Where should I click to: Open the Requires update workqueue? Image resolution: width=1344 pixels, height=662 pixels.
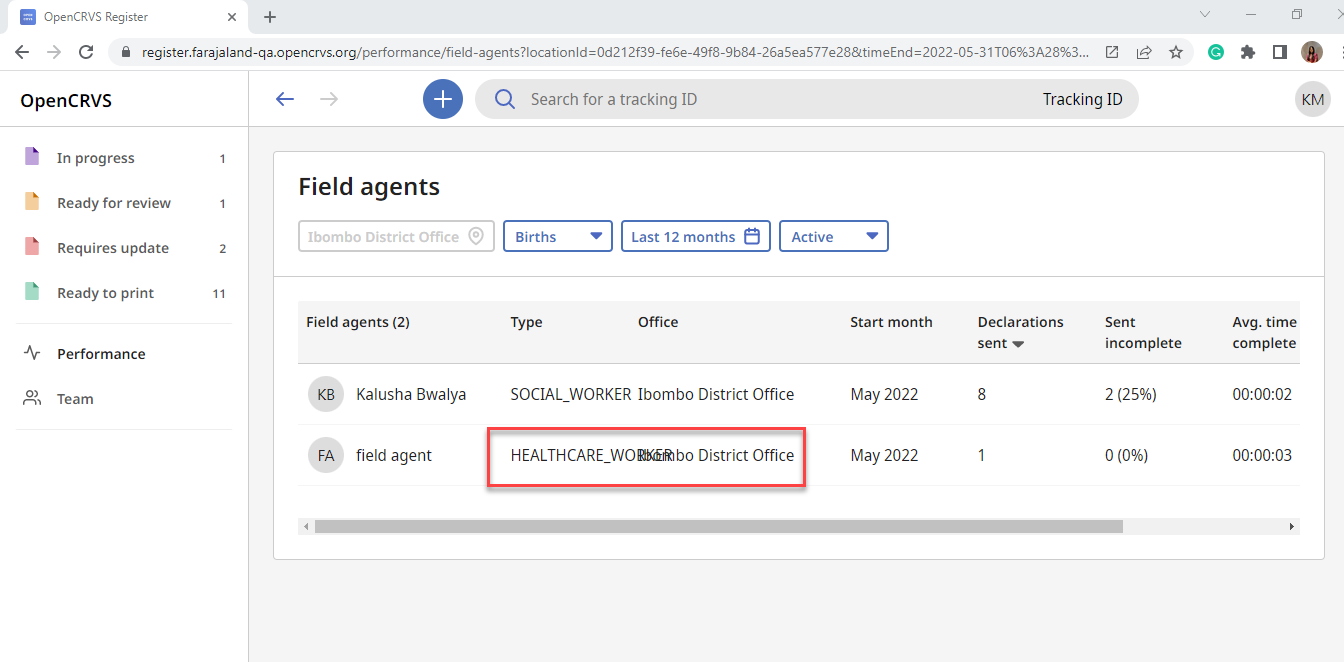click(x=110, y=247)
